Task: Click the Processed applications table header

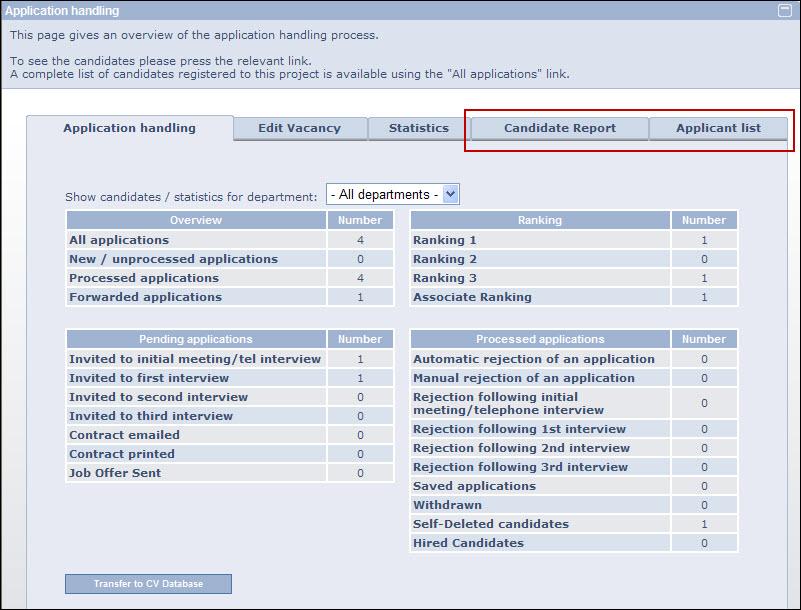Action: (540, 339)
